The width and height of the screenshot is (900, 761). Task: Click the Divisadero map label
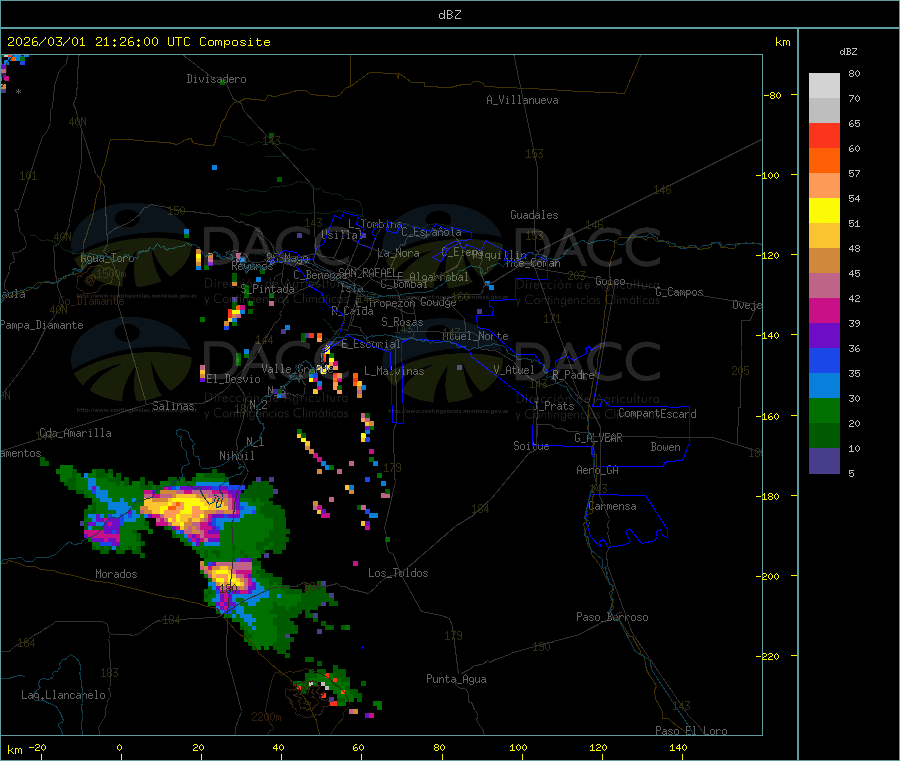216,79
